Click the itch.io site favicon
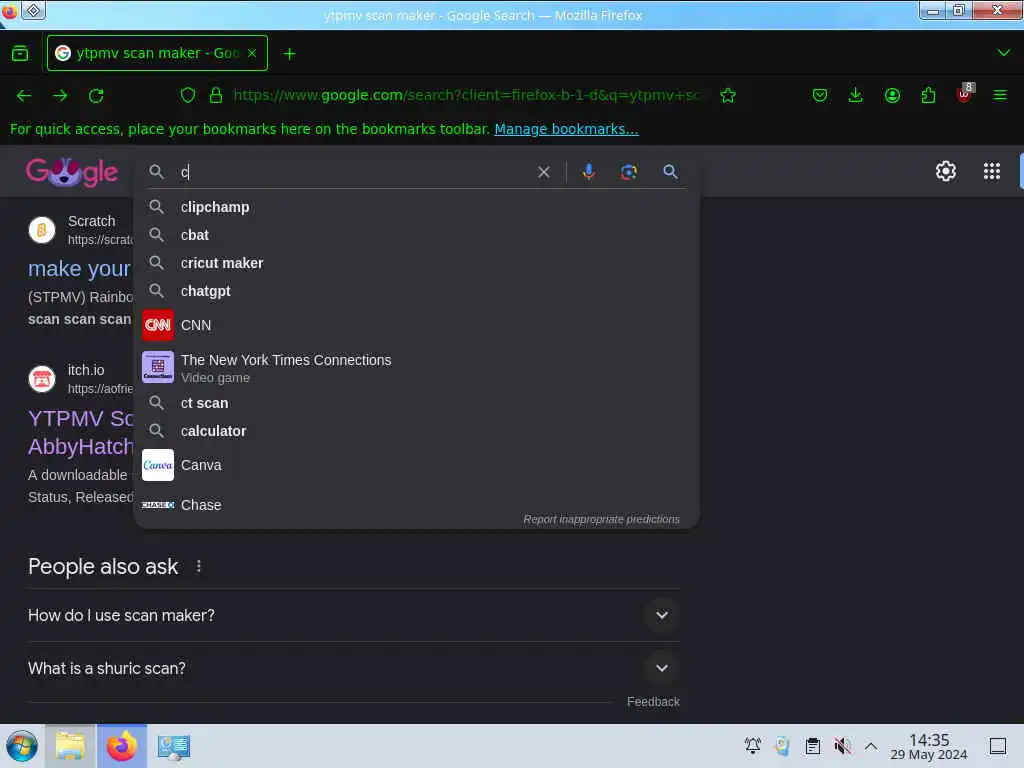 (42, 379)
